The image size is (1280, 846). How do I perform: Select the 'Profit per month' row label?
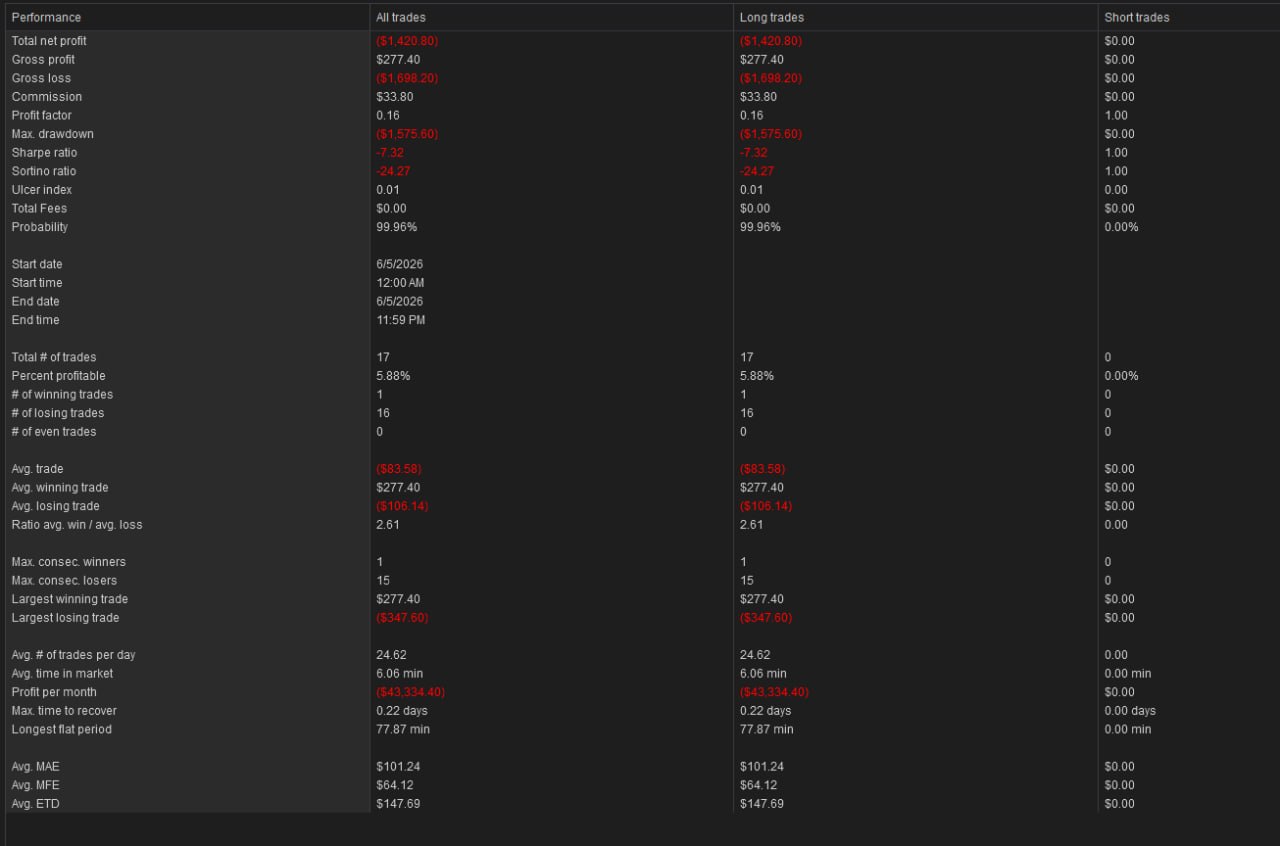click(54, 692)
